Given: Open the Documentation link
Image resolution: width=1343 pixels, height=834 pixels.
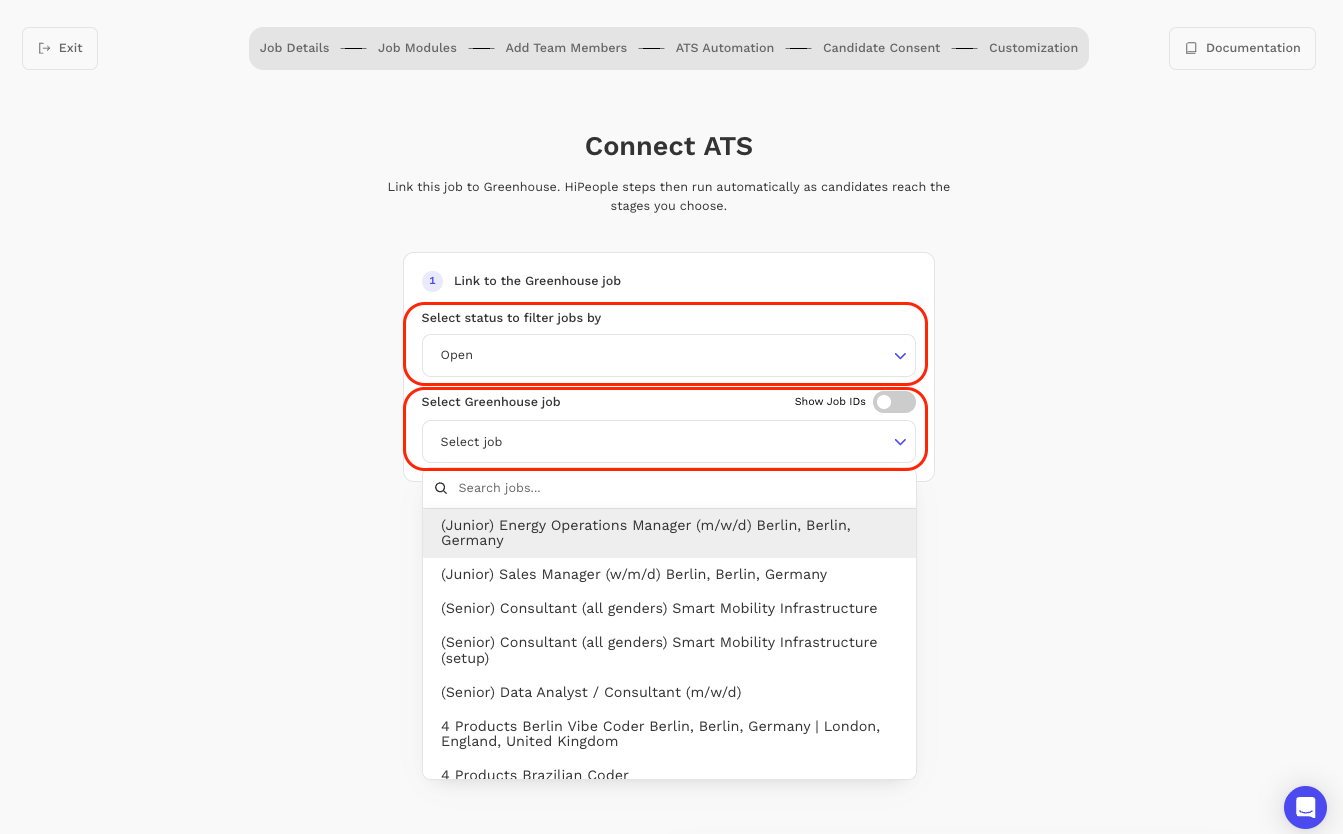Looking at the screenshot, I should click(x=1242, y=48).
